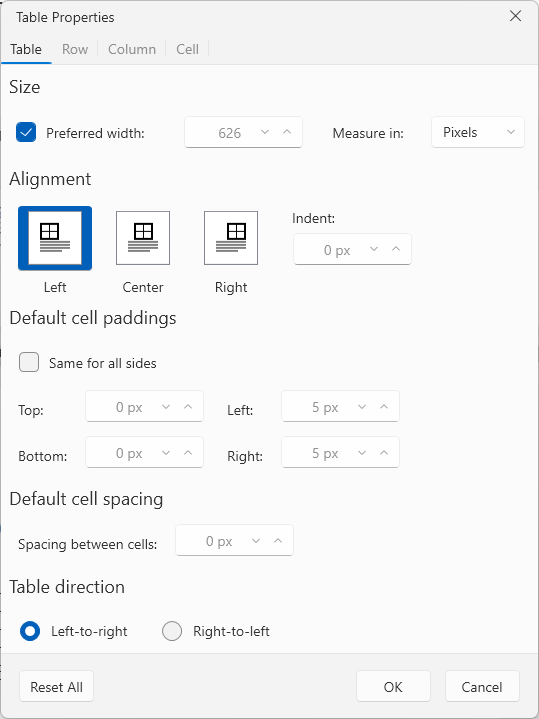
Task: Decrease Spacing between cells value
Action: [256, 541]
